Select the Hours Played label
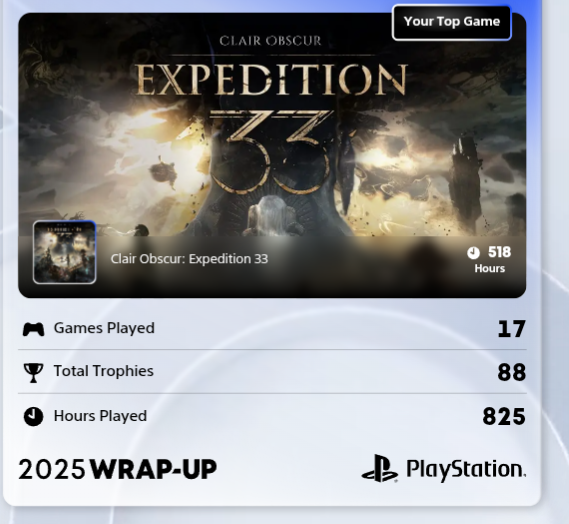 click(x=100, y=416)
